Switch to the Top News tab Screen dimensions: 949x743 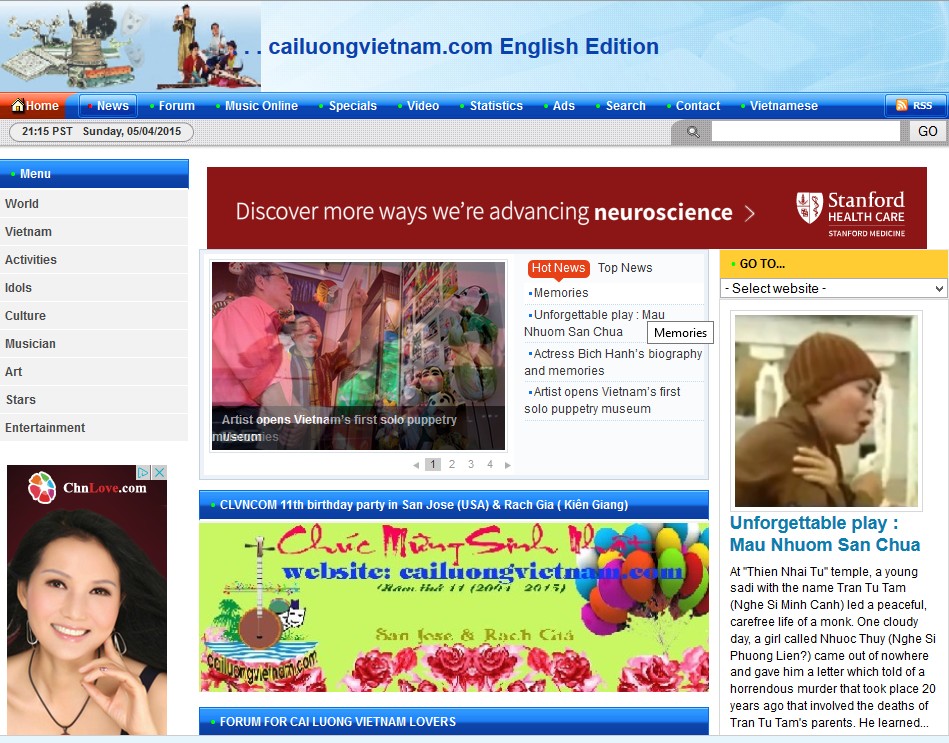click(x=625, y=268)
